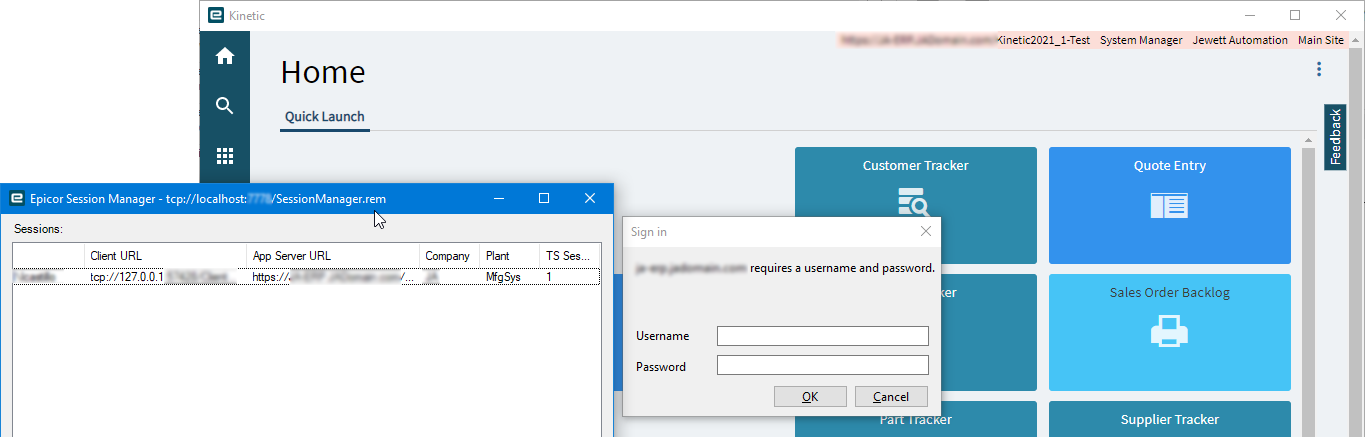Open the three-dot overflow menu in Kinetic
Screen dimensions: 1365x437
1319,69
